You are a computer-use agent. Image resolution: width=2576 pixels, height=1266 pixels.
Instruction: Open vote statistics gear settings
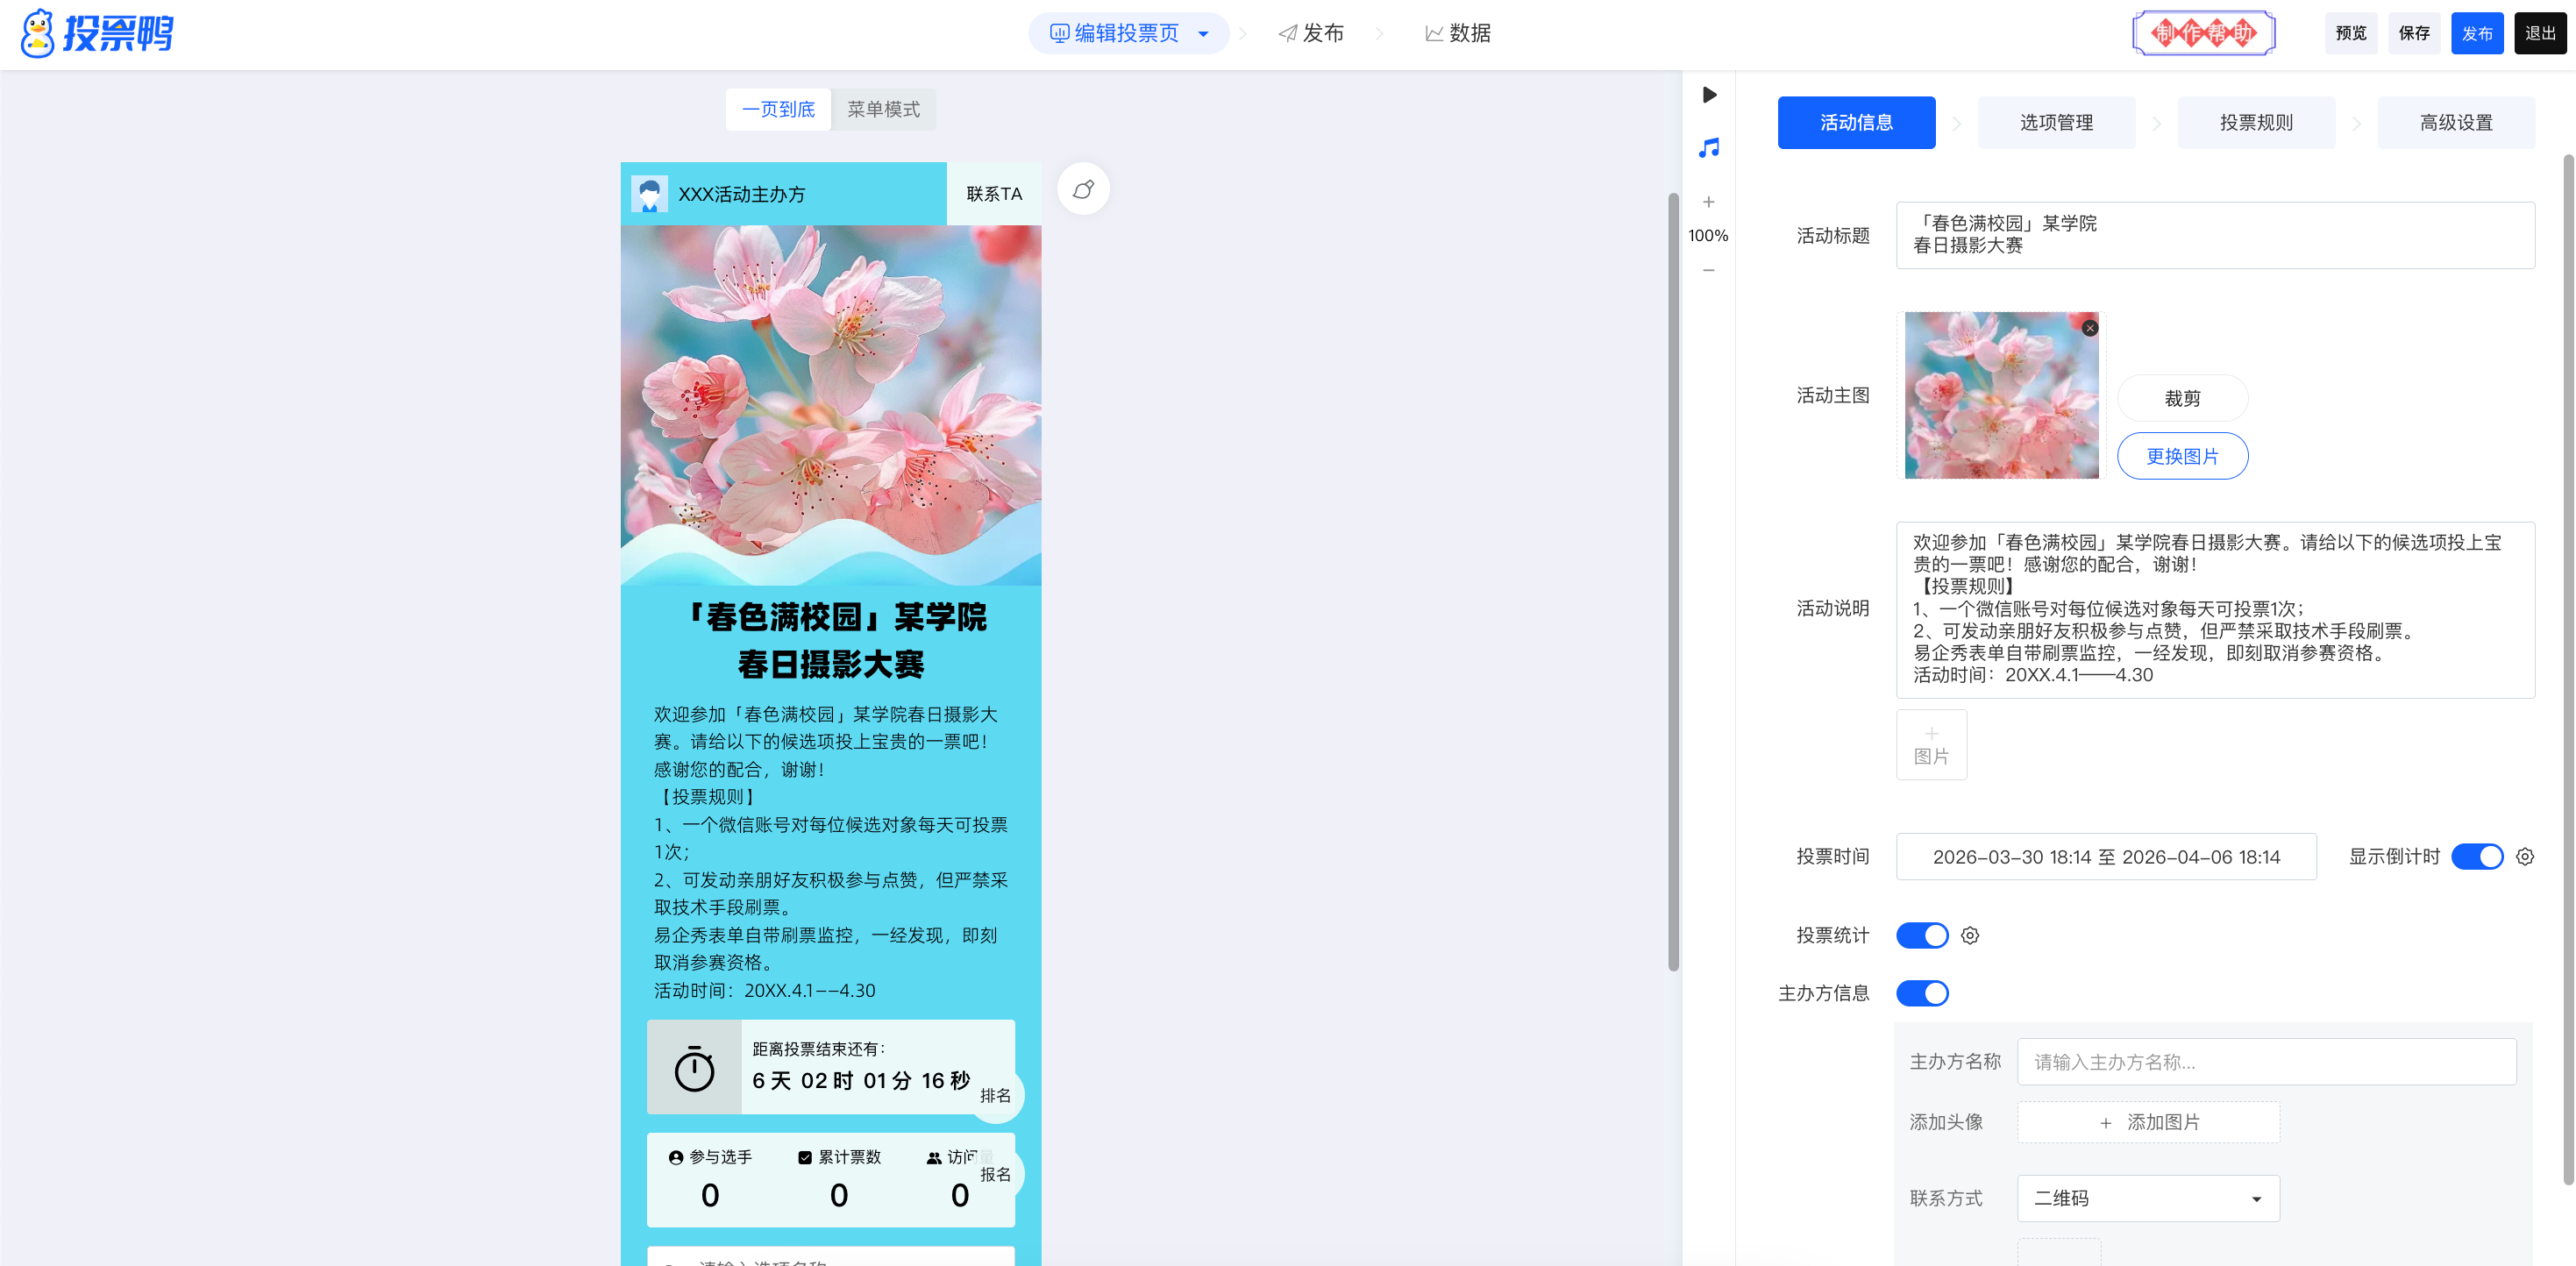tap(1970, 936)
